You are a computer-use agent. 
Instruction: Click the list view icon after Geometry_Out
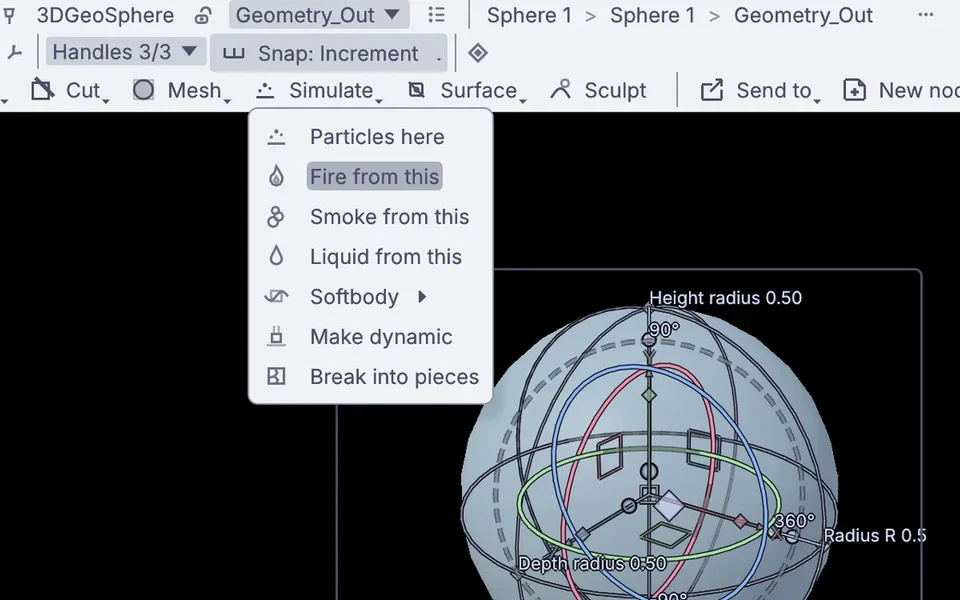(x=437, y=15)
